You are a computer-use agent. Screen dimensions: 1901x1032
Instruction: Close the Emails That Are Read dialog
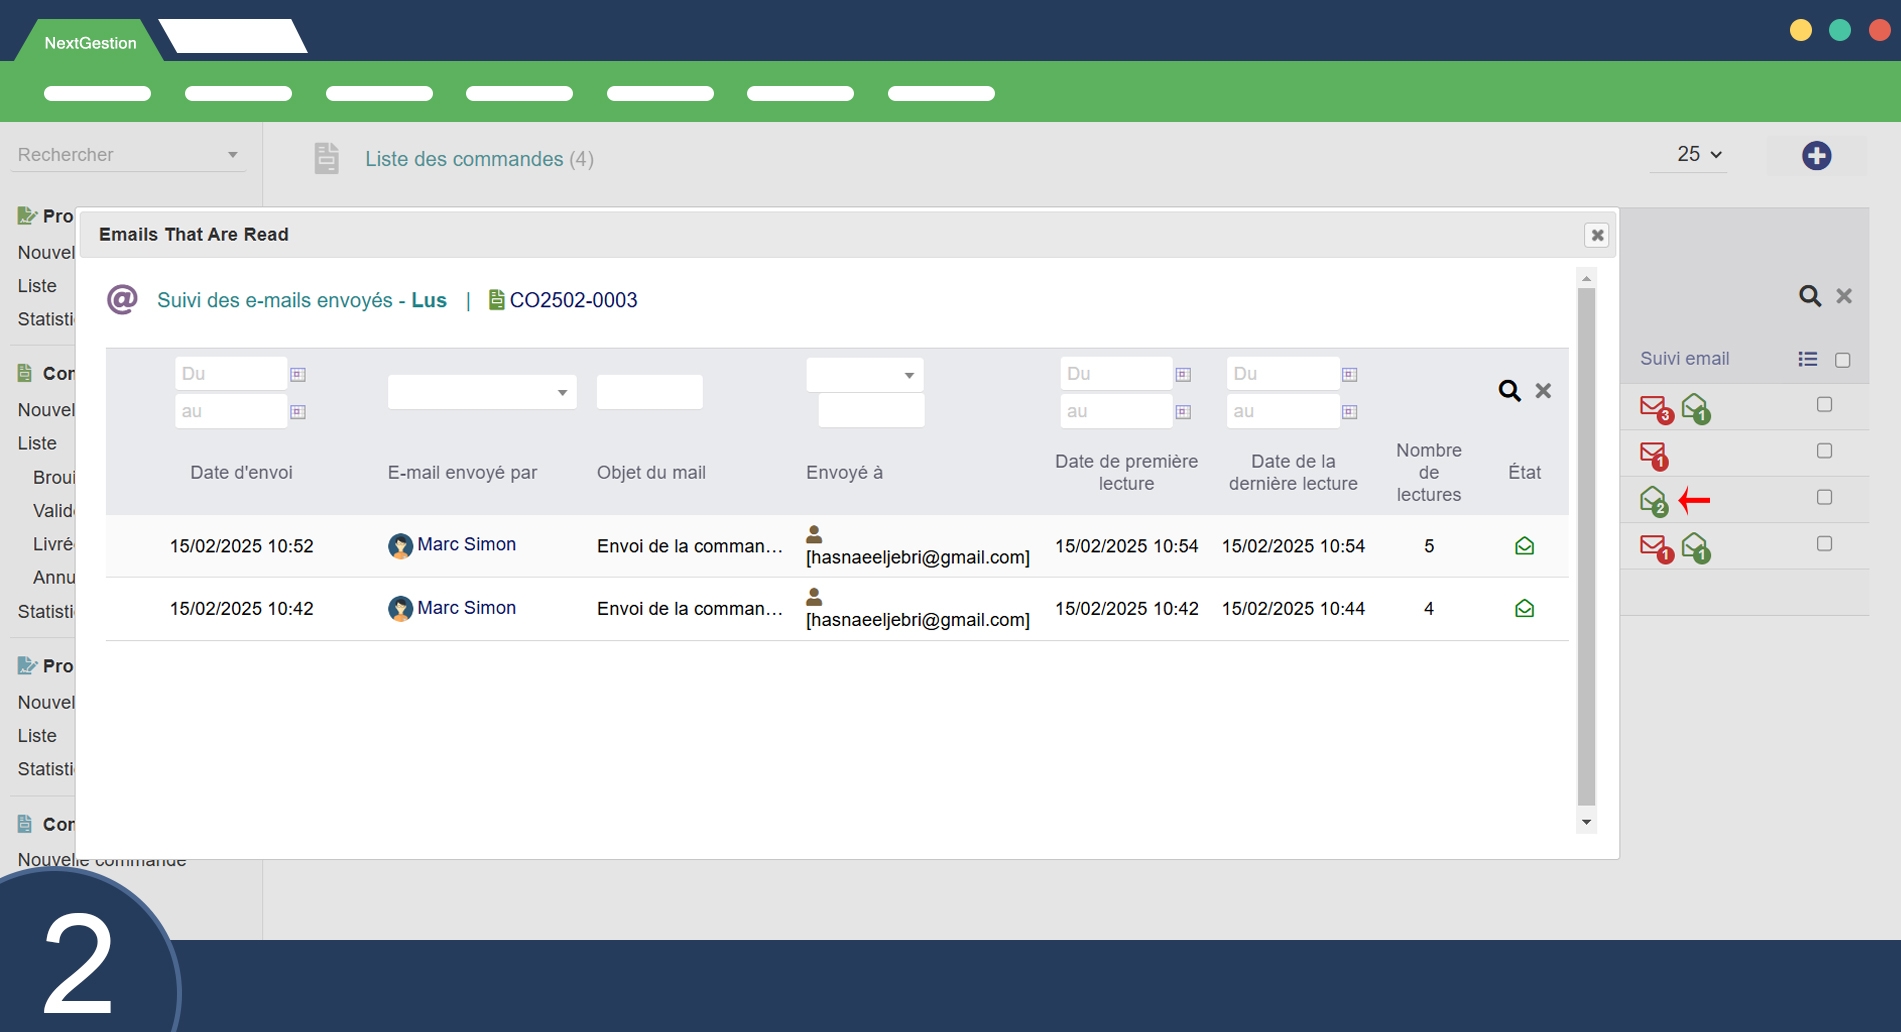1597,235
